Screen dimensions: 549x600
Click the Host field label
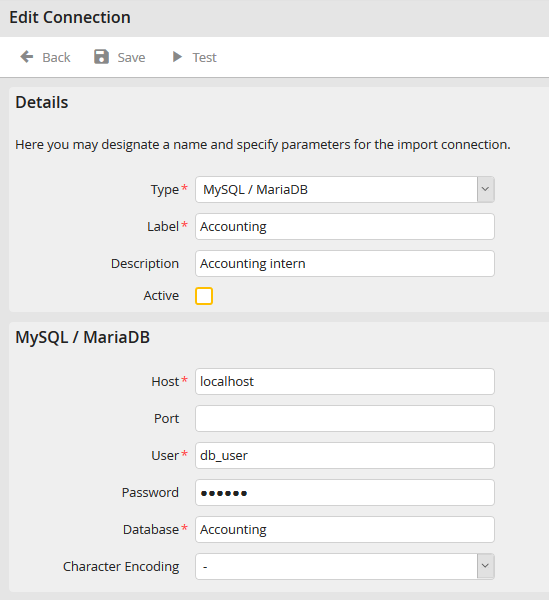[x=165, y=382]
